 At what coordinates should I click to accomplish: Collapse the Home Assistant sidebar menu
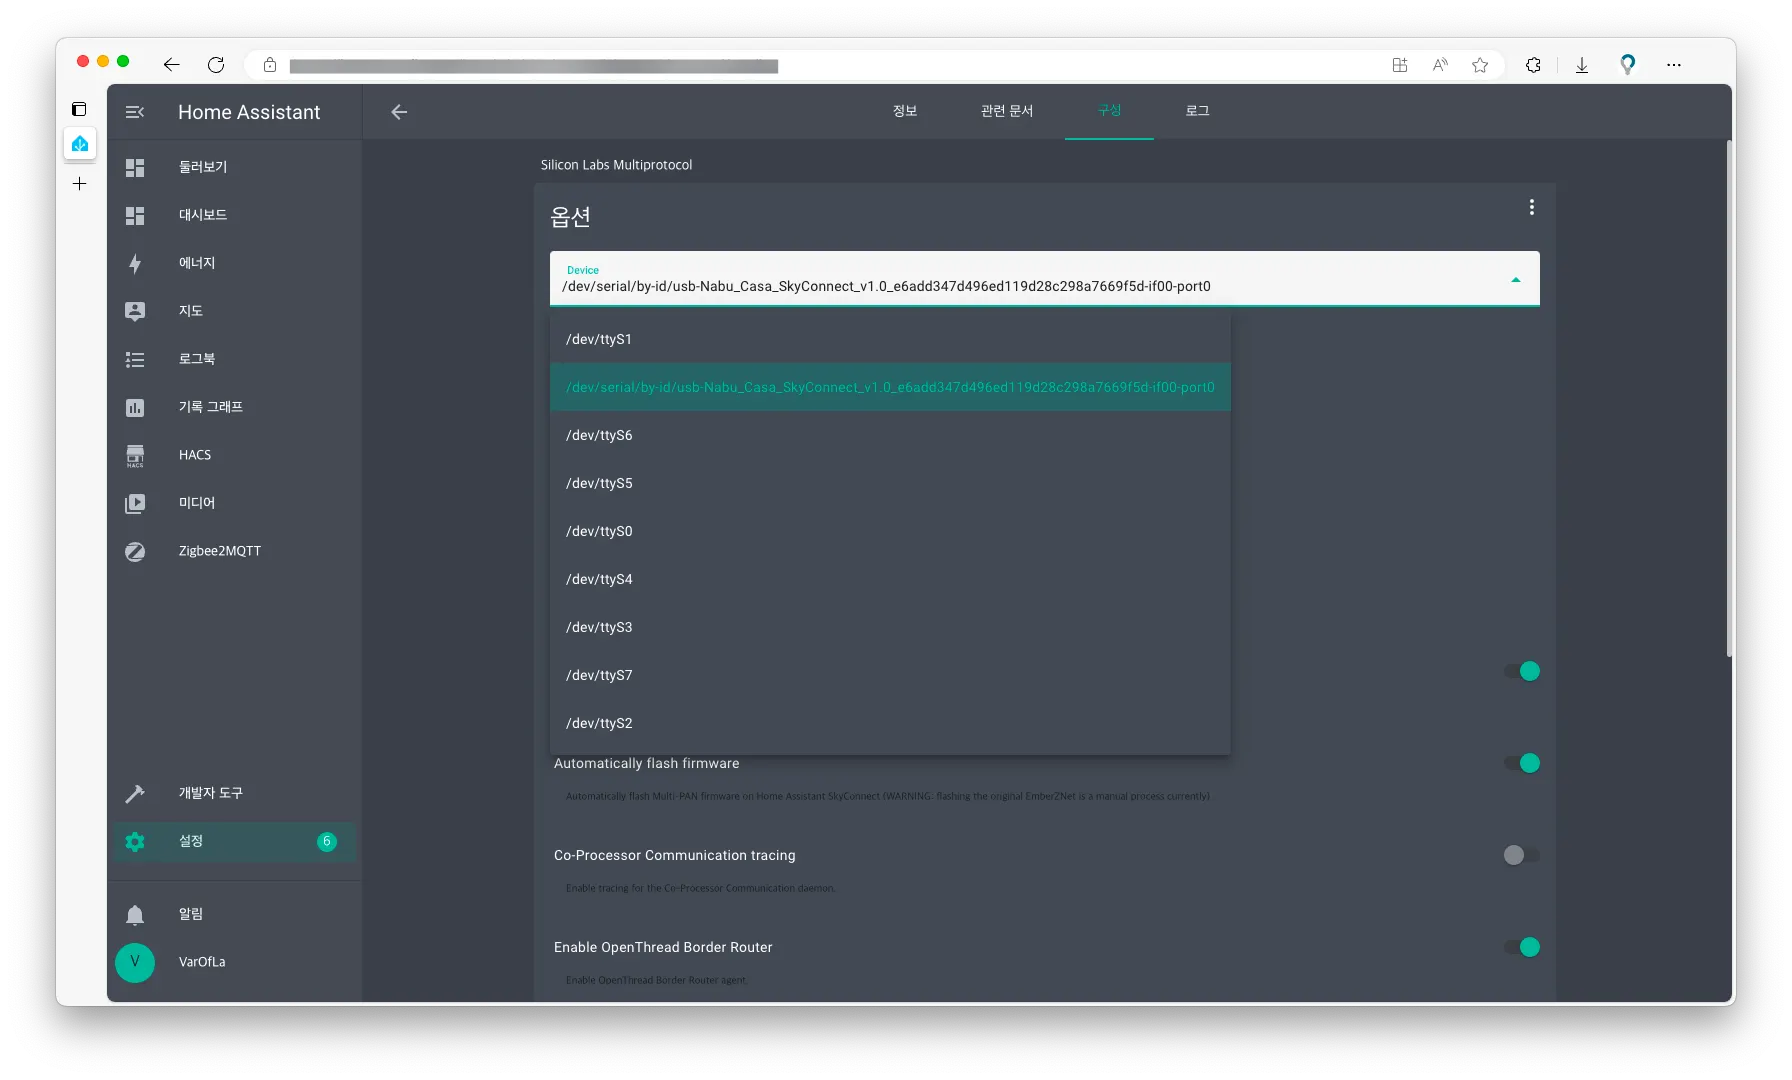135,112
